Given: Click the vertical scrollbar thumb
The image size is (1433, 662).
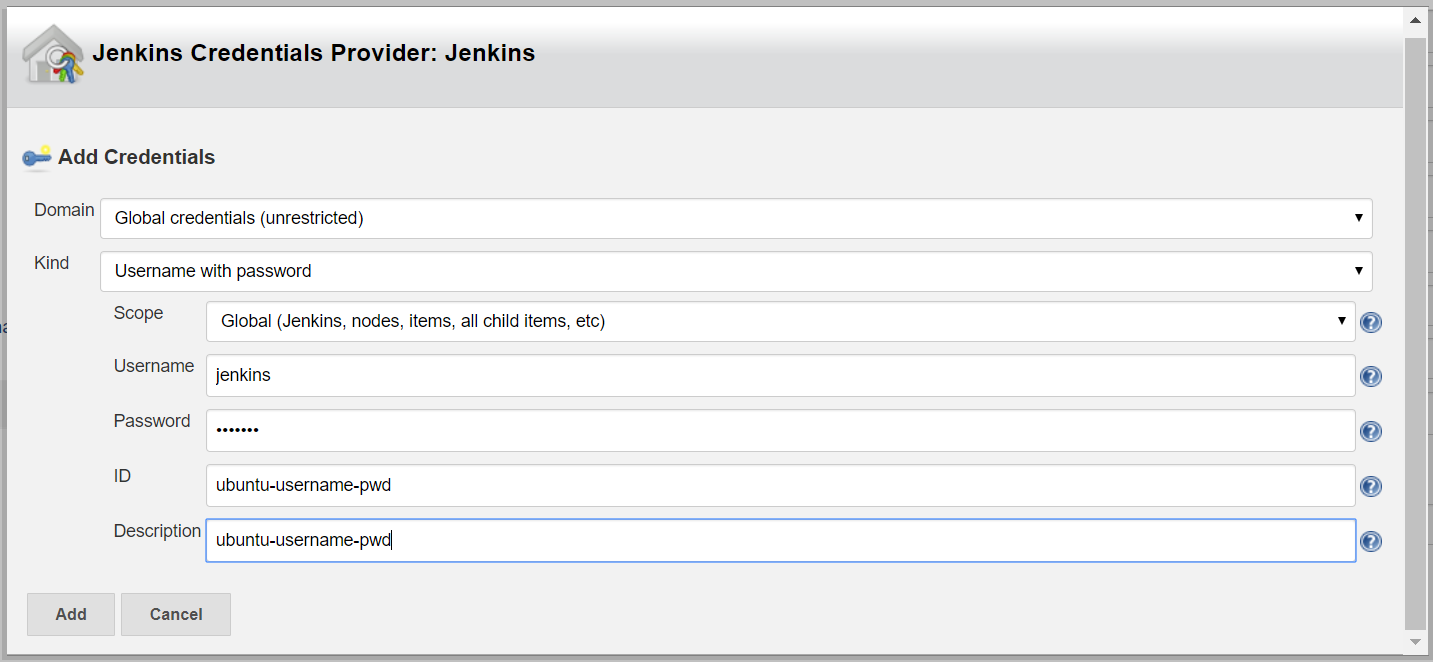Looking at the screenshot, I should (1415, 330).
